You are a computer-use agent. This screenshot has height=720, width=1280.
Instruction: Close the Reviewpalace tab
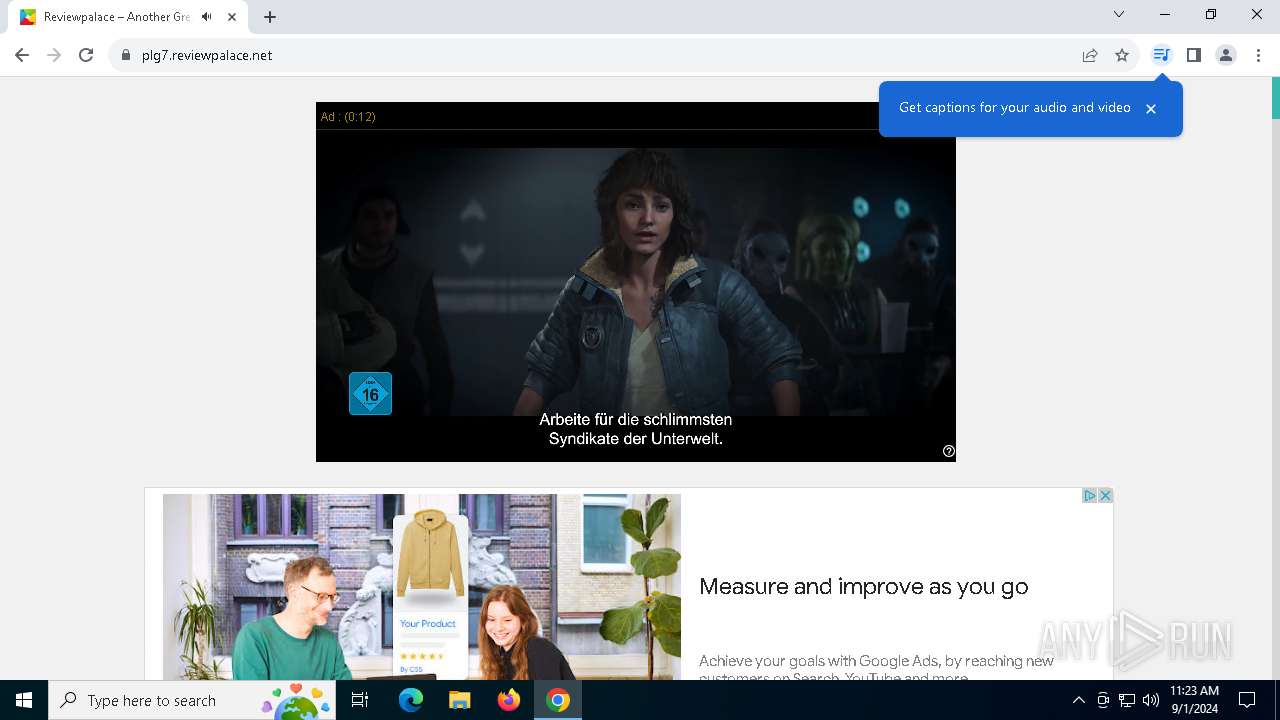pos(232,17)
